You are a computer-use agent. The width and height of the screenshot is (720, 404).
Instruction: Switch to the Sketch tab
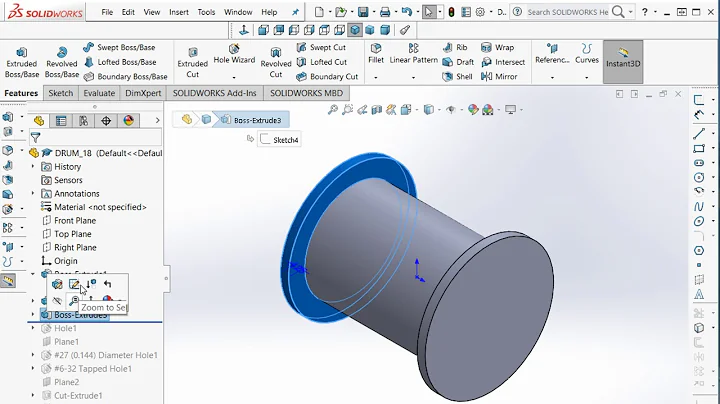pos(61,93)
